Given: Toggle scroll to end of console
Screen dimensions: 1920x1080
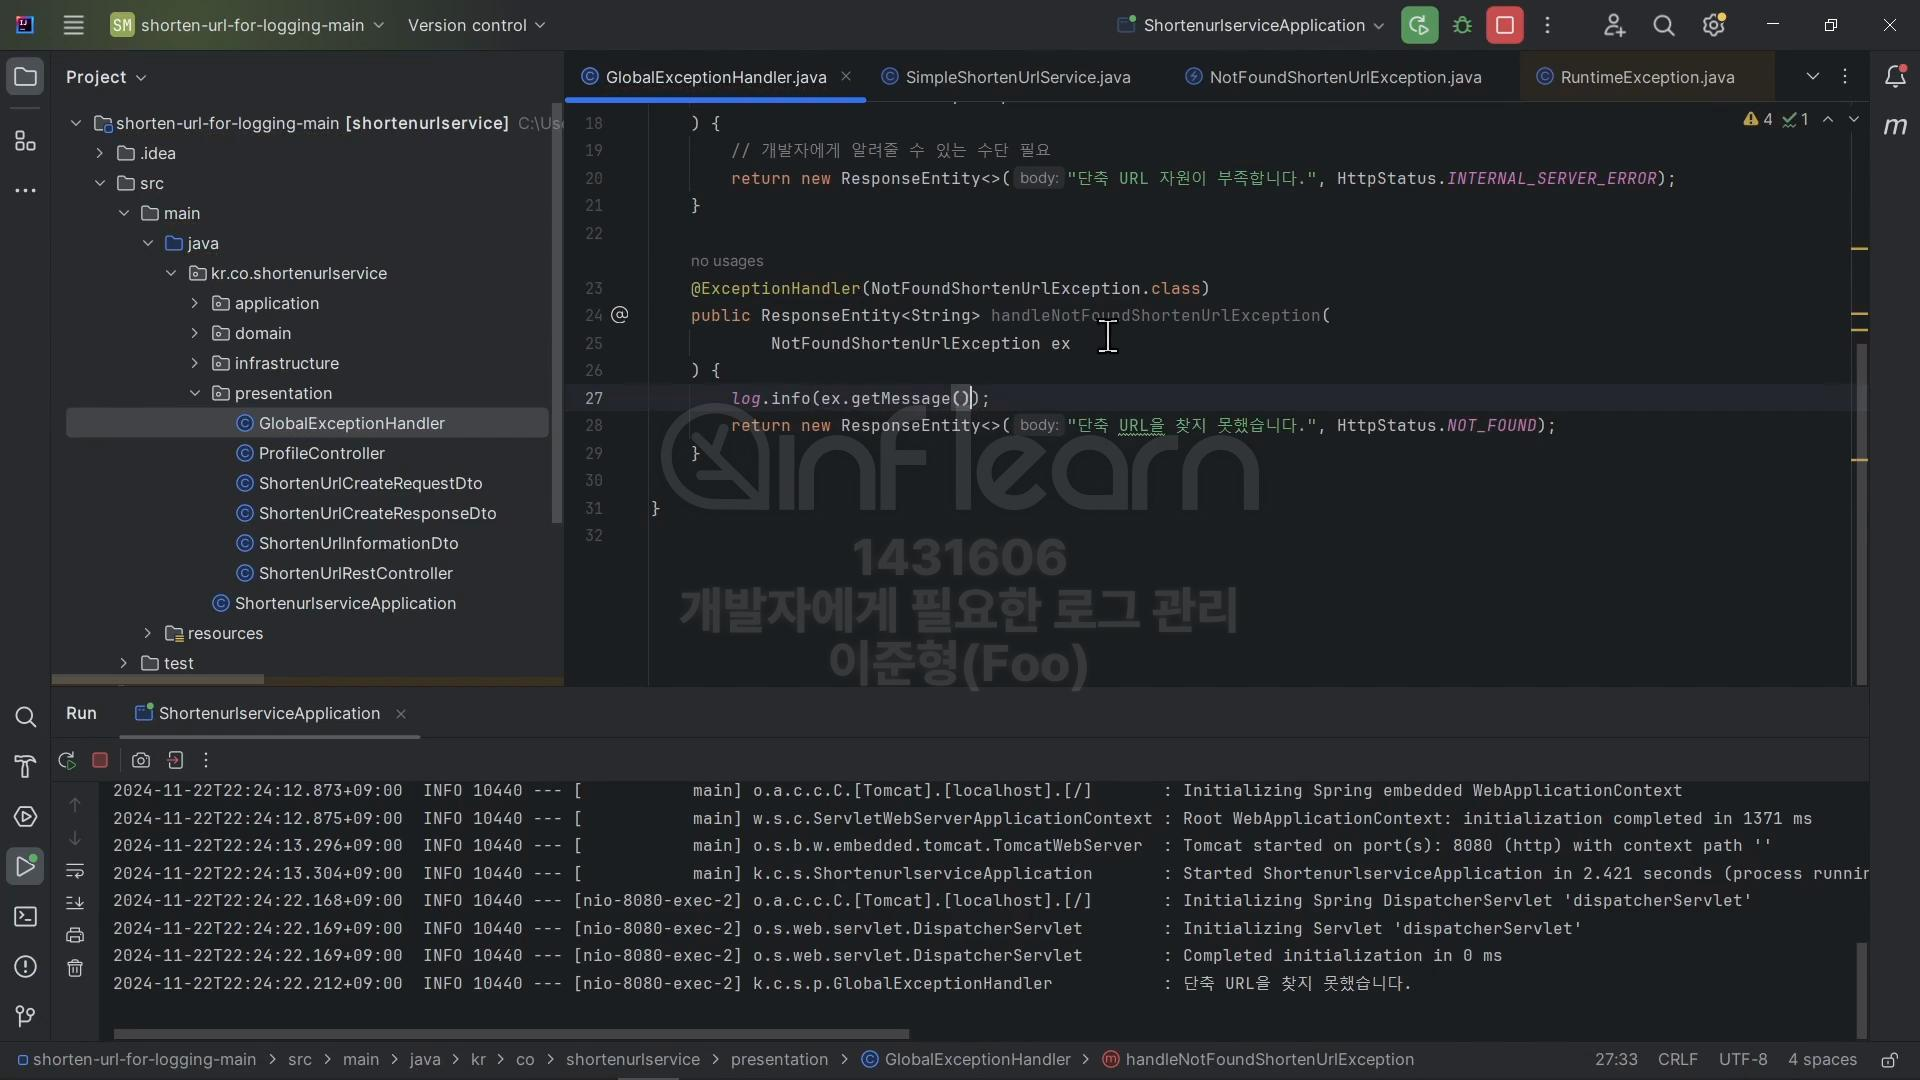Looking at the screenshot, I should pyautogui.click(x=75, y=903).
